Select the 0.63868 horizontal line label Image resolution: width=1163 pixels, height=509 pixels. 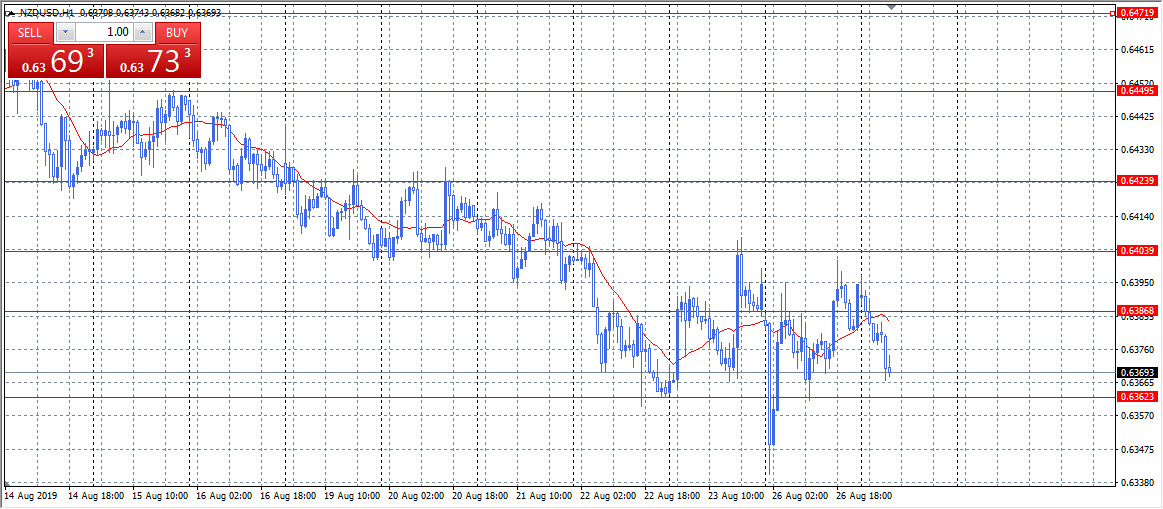[x=1136, y=311]
